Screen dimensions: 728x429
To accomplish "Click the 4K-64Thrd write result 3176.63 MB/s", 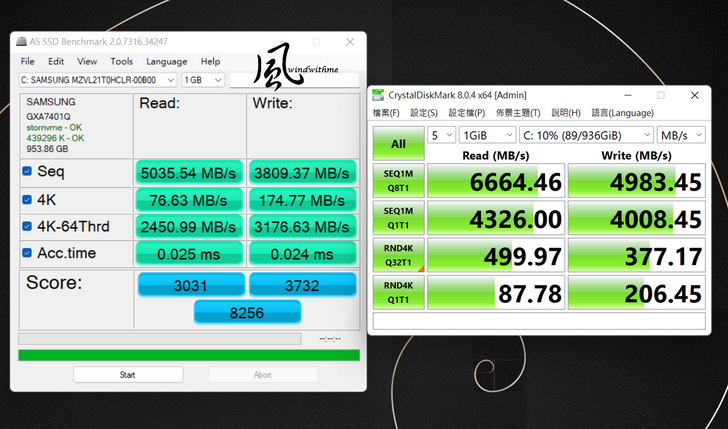I will point(302,227).
